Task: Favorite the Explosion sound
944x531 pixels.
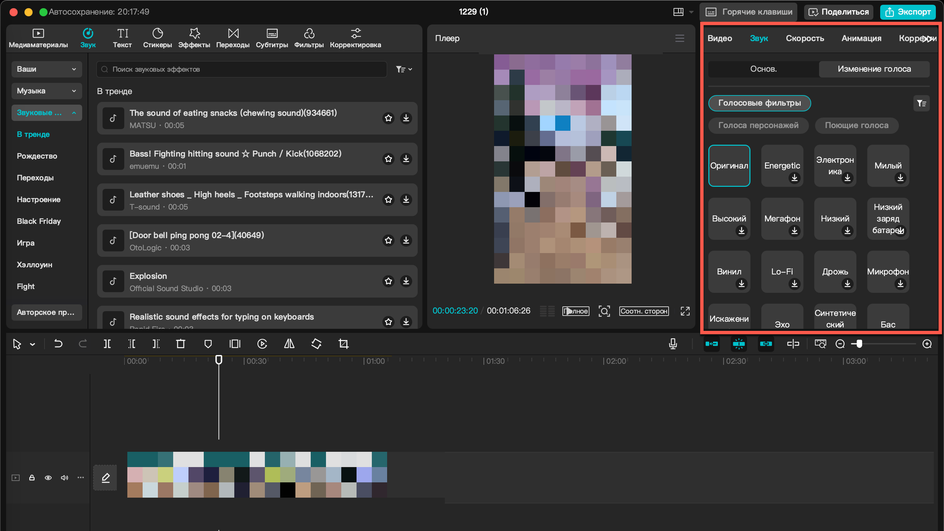Action: click(388, 281)
